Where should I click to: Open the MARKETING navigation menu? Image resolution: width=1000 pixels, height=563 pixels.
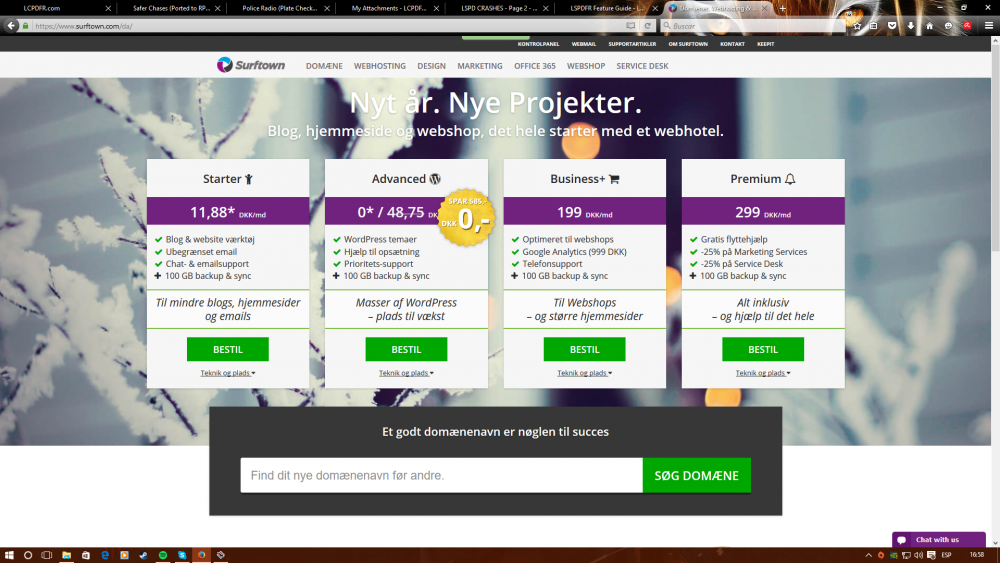point(480,66)
